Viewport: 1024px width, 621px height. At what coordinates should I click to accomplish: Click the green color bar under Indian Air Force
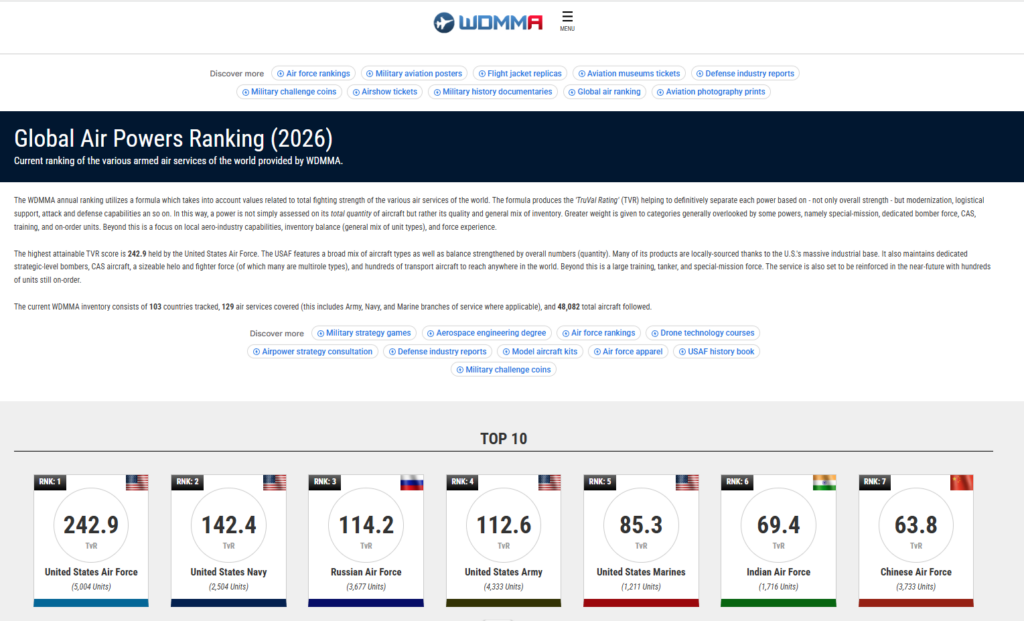pos(779,603)
